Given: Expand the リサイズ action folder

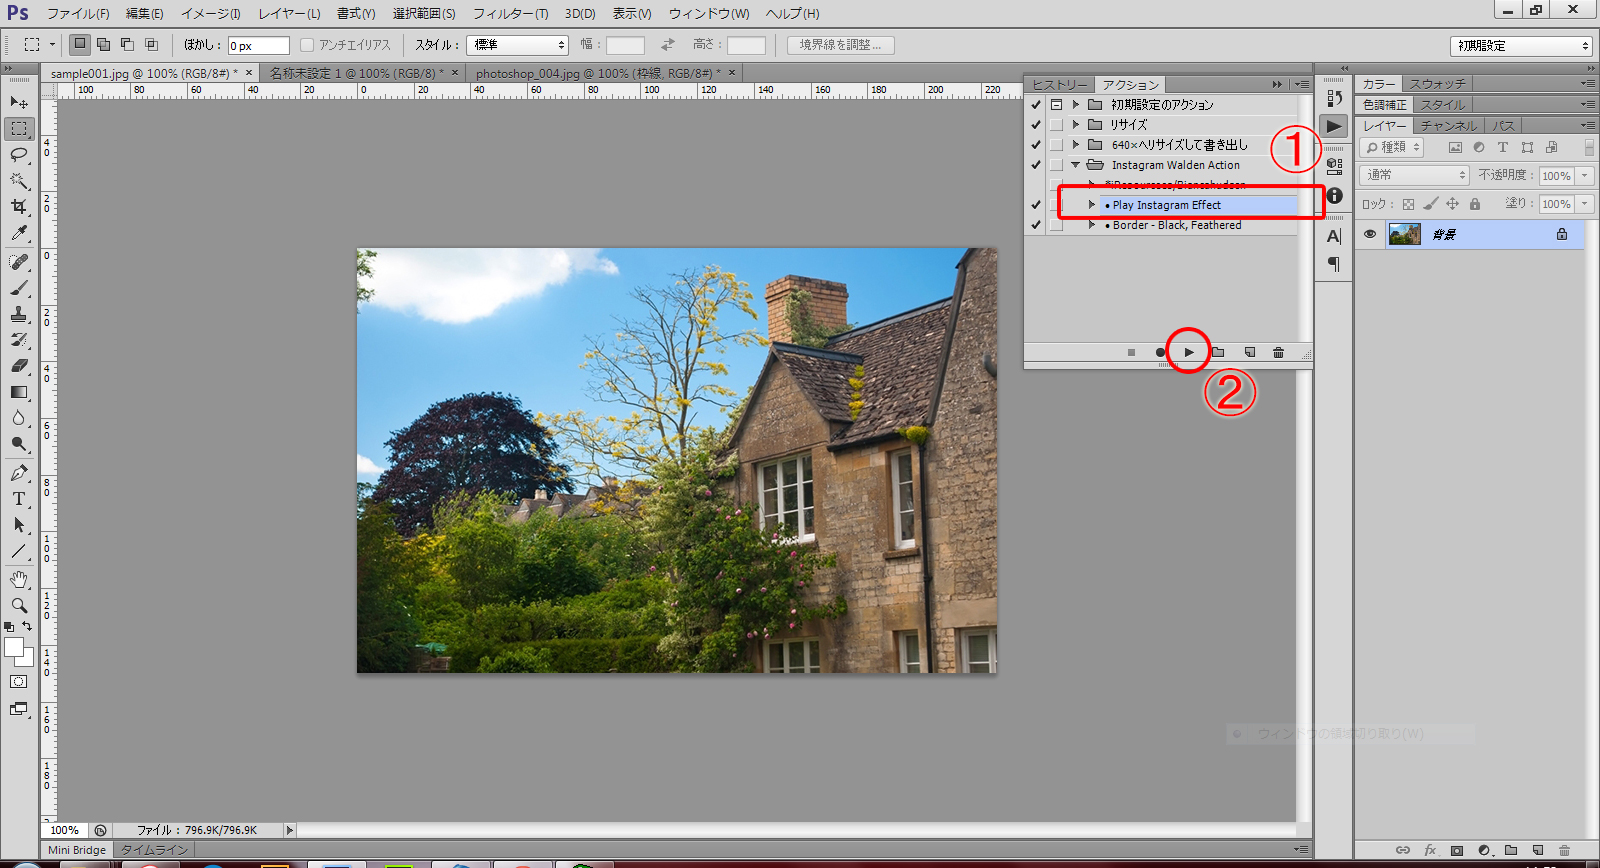Looking at the screenshot, I should click(x=1076, y=125).
